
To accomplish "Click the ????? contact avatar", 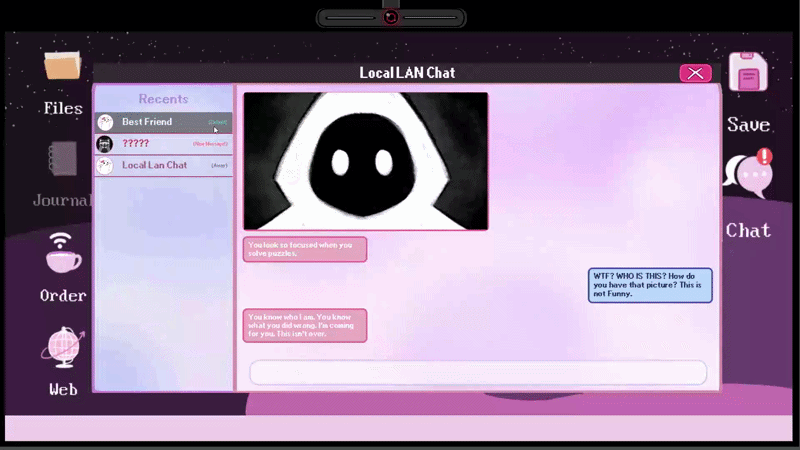I will (x=105, y=144).
